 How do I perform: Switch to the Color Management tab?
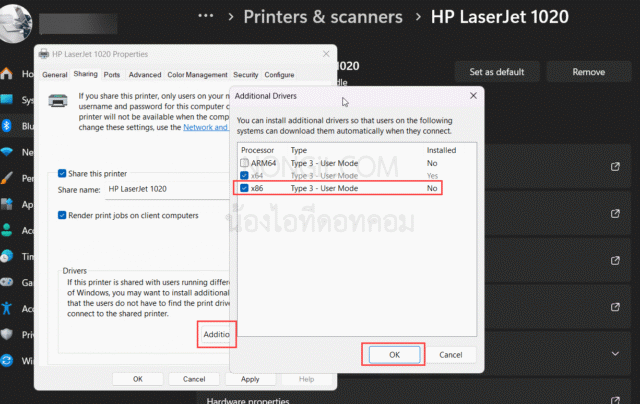coord(198,75)
